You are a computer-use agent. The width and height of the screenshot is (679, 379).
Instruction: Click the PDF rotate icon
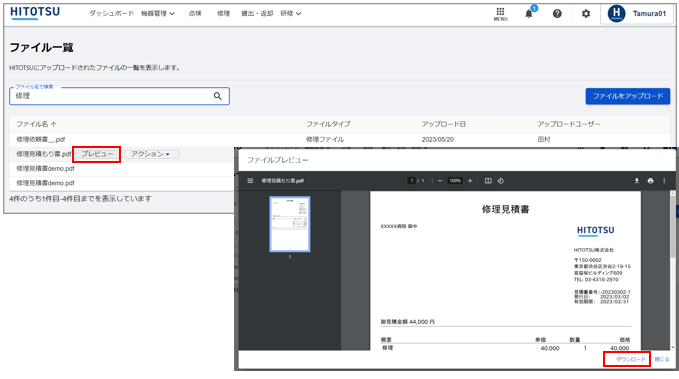(501, 181)
